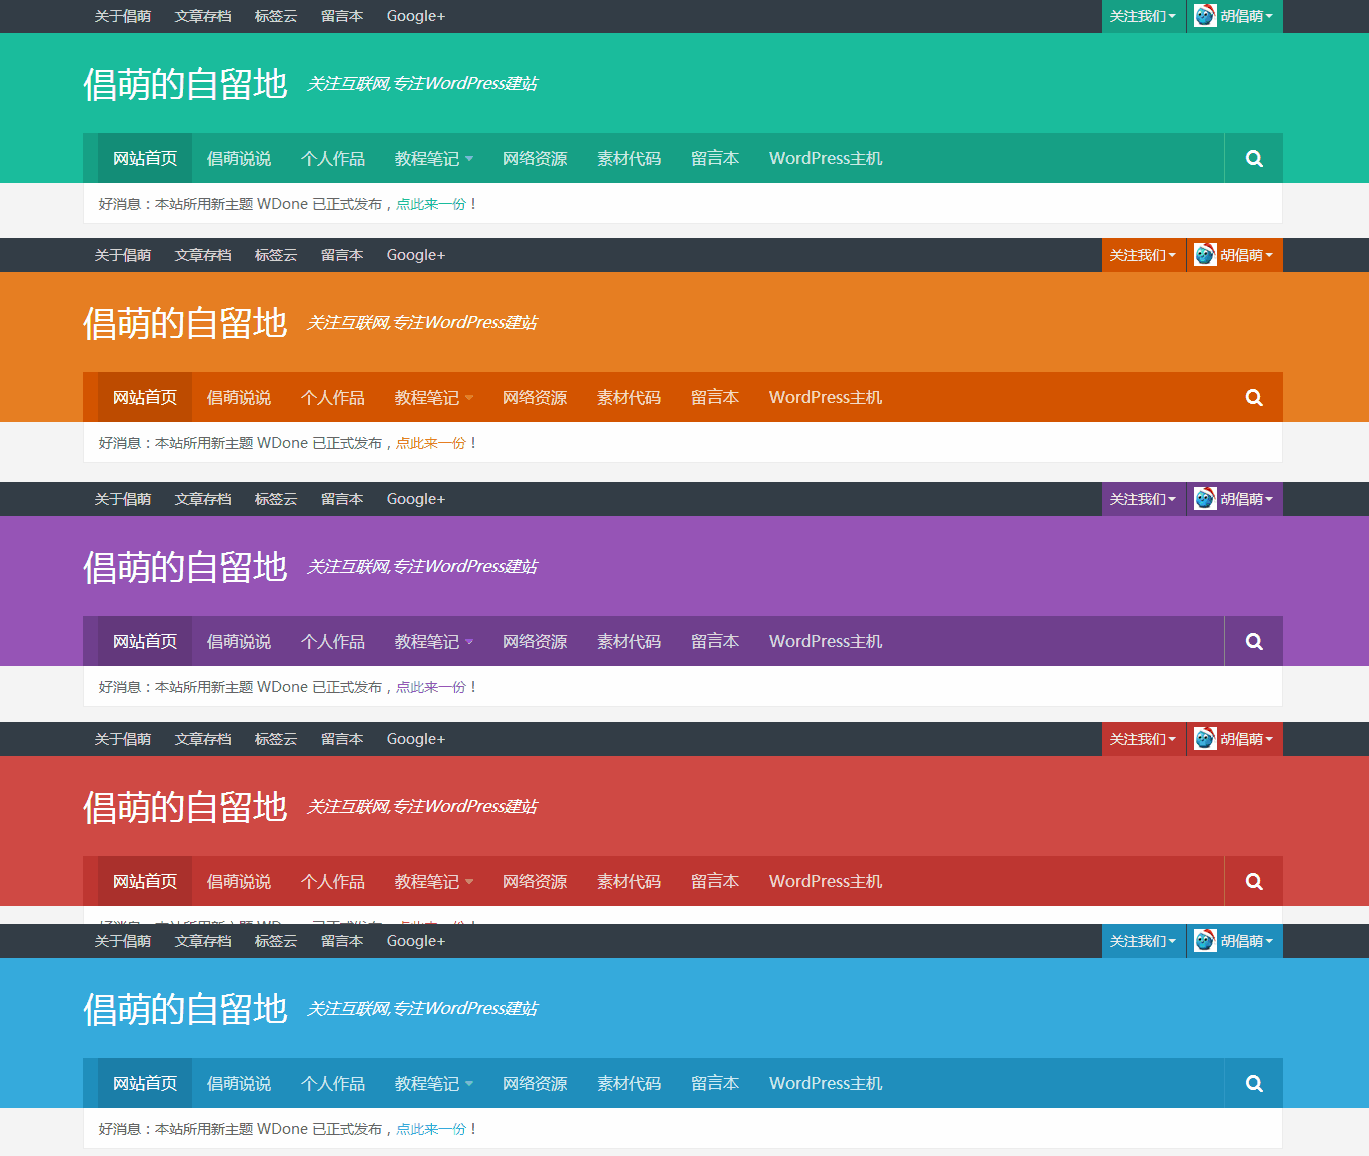This screenshot has height=1156, width=1369.
Task: Open 教程笔记 dropdown in the purple navbar
Action: [x=434, y=642]
